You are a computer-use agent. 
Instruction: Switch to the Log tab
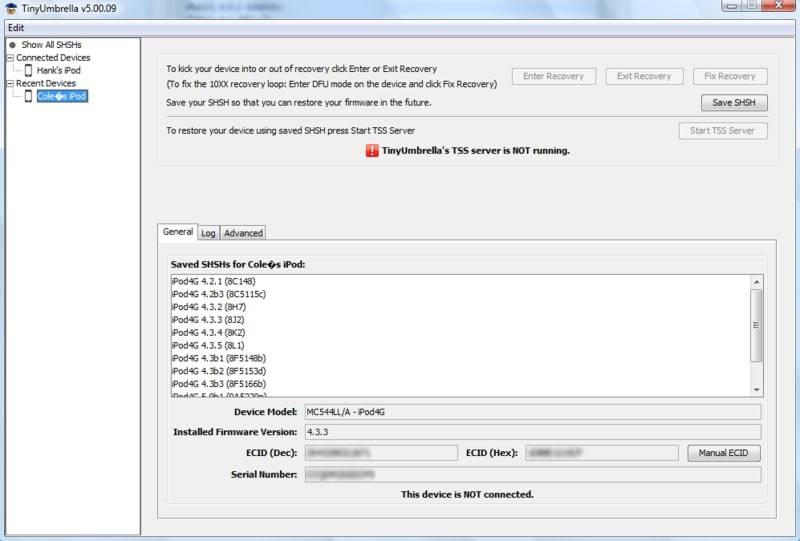coord(208,233)
